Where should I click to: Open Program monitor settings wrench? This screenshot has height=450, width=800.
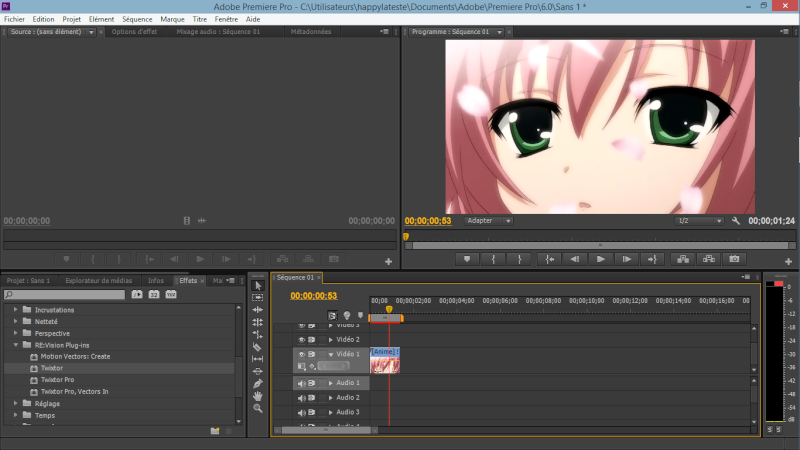[x=736, y=221]
